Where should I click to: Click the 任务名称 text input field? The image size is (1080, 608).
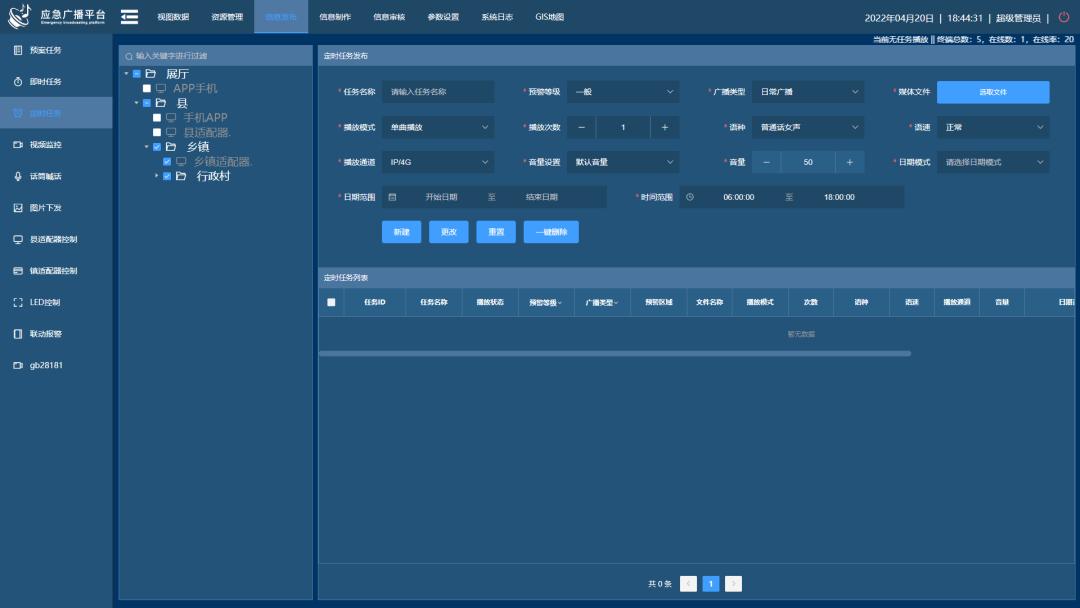pyautogui.click(x=438, y=92)
